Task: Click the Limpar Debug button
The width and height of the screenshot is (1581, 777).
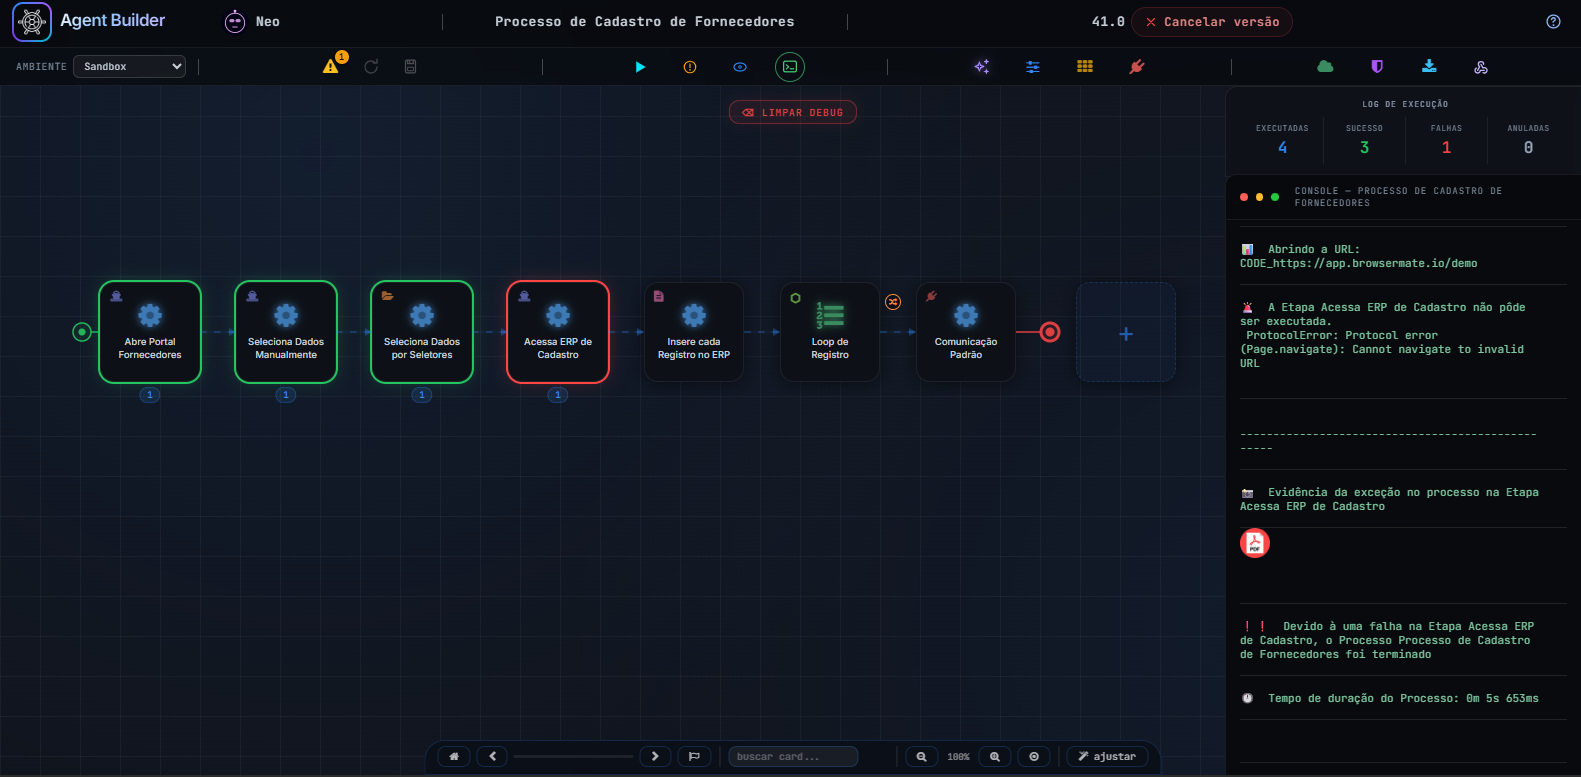Action: [793, 112]
